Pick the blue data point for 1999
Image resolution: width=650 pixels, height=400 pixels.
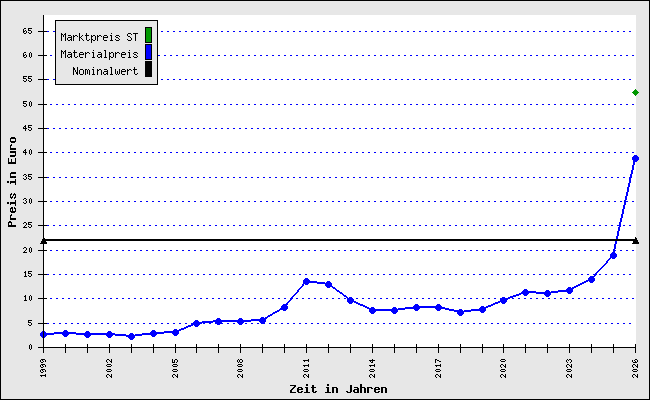tap(43, 334)
